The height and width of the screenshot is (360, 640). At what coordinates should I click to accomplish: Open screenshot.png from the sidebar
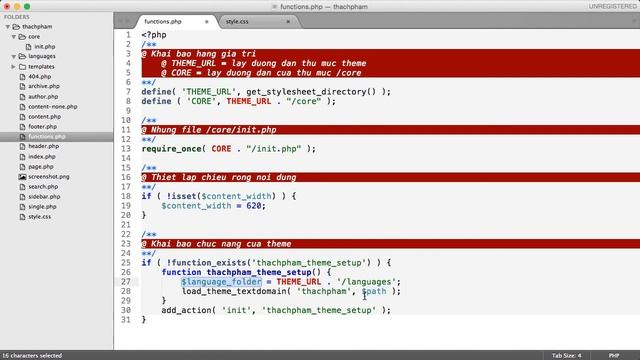[49, 177]
